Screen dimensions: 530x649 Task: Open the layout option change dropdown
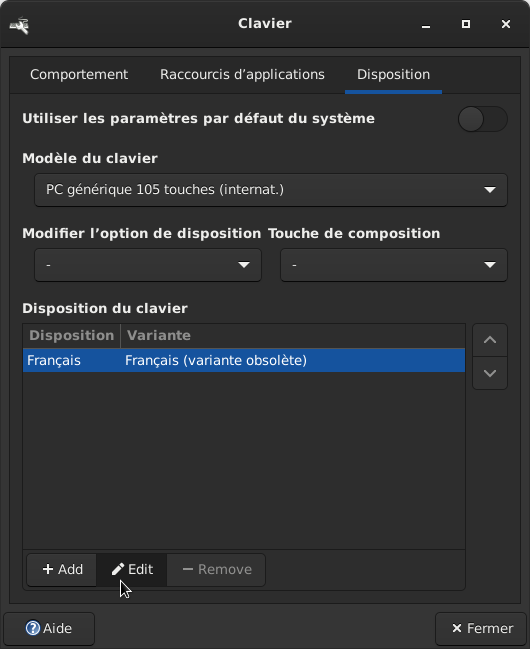[x=148, y=265]
